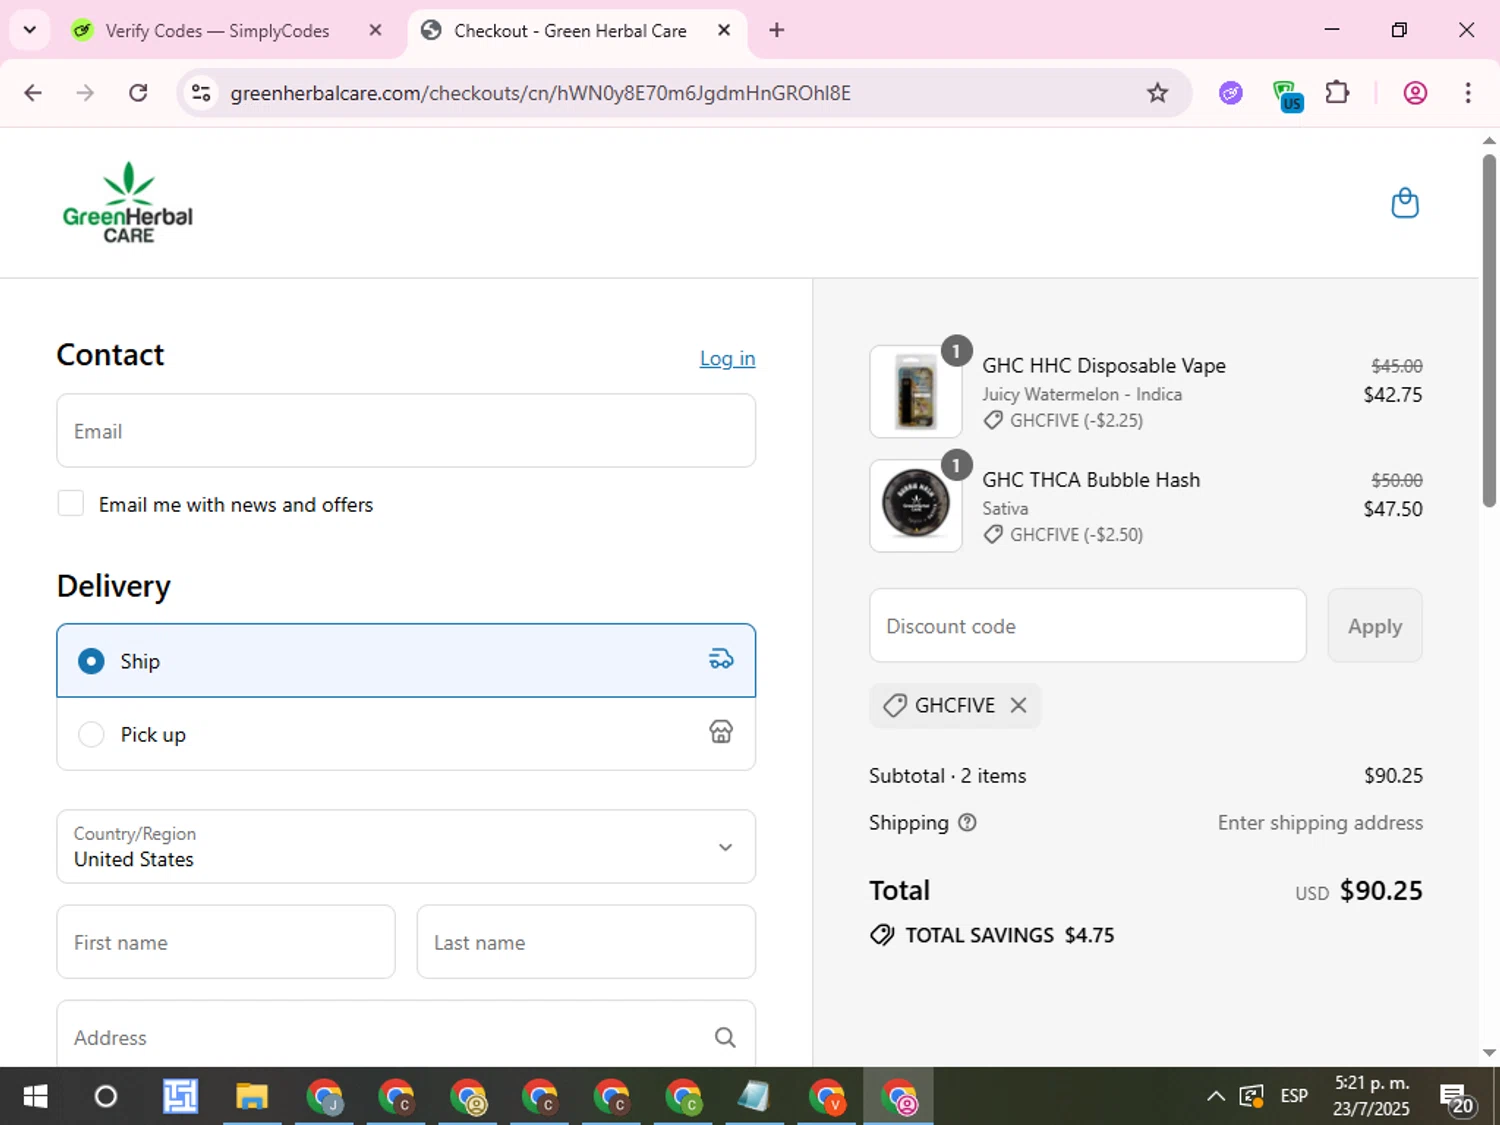Click the Apply discount button
The height and width of the screenshot is (1125, 1500).
click(x=1375, y=626)
